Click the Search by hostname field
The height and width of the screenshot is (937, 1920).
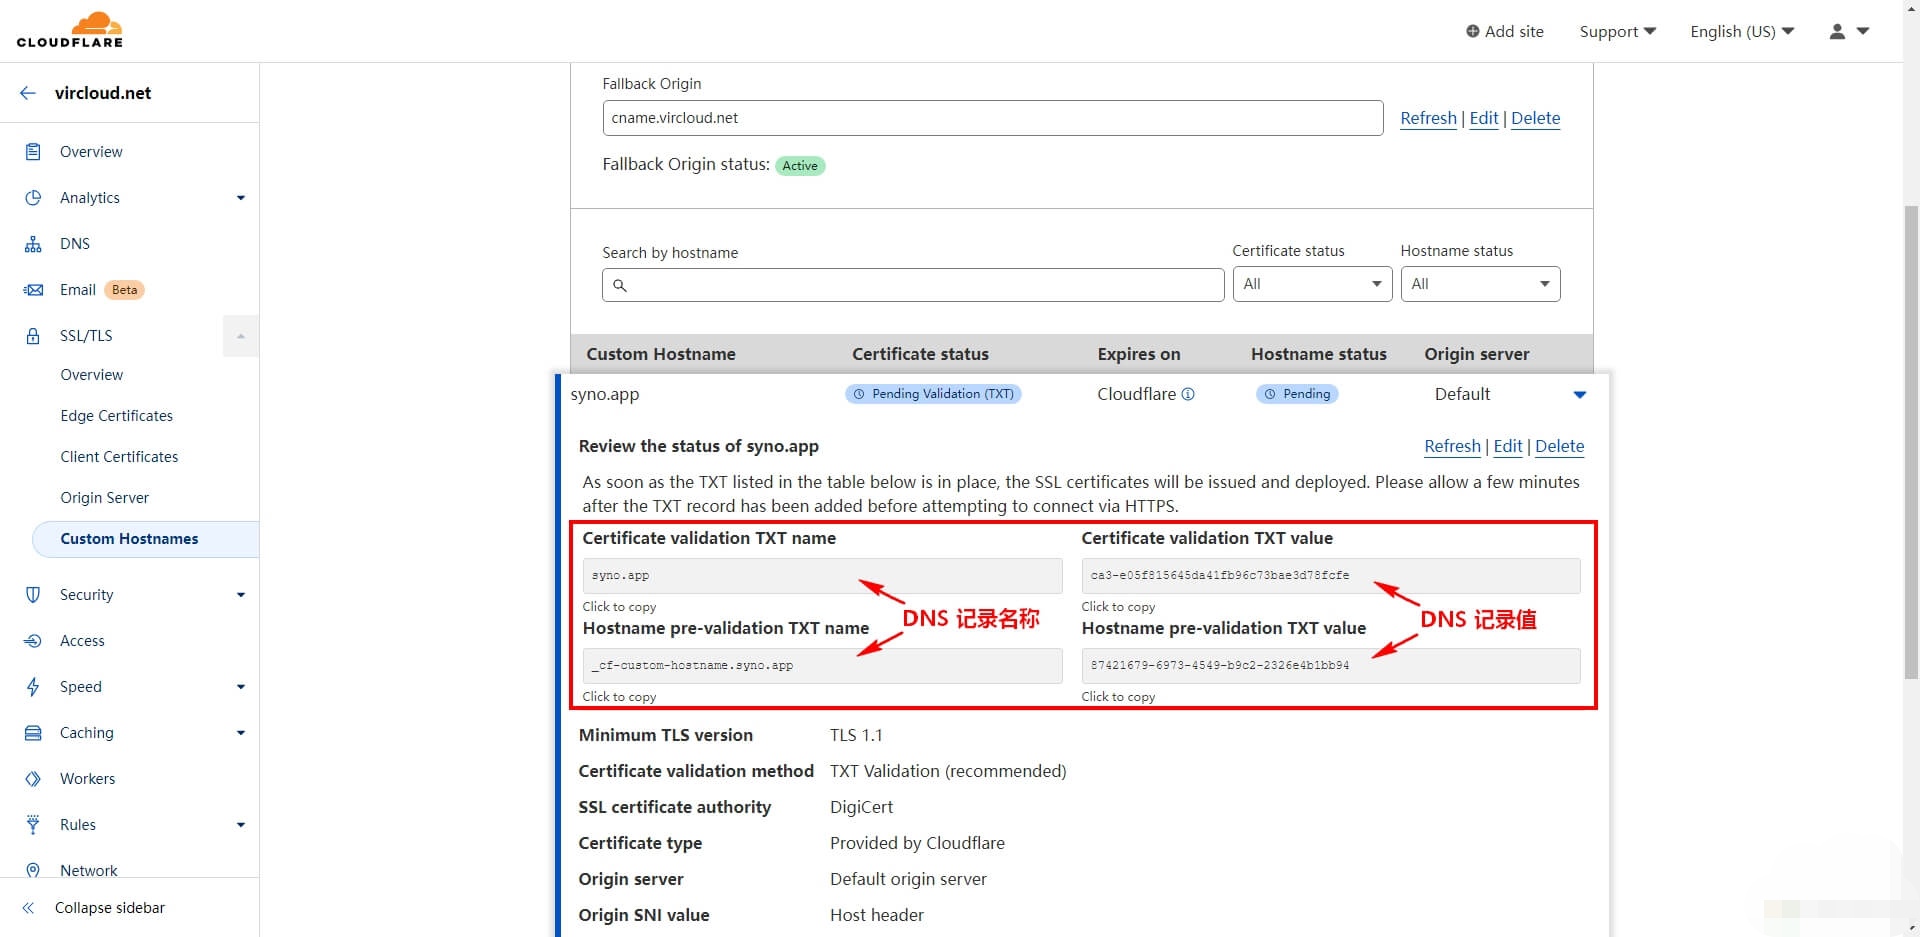pos(913,285)
